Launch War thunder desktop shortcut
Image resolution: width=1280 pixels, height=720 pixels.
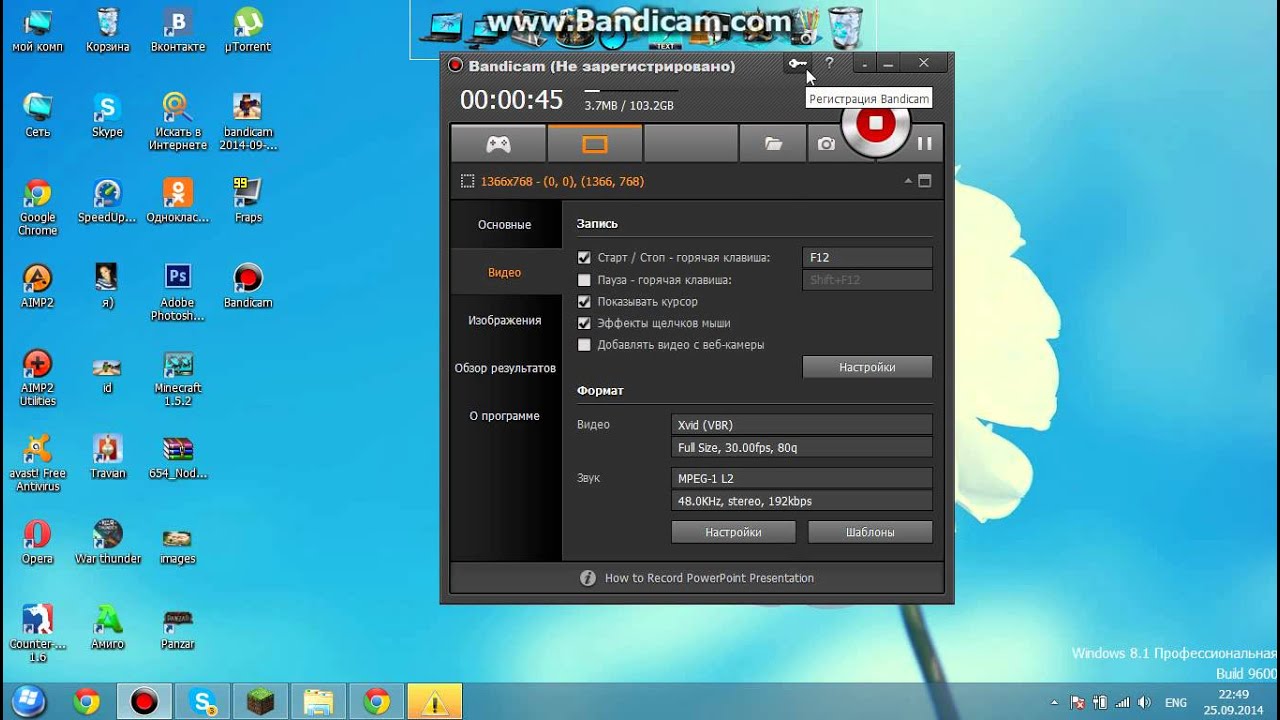pos(108,541)
